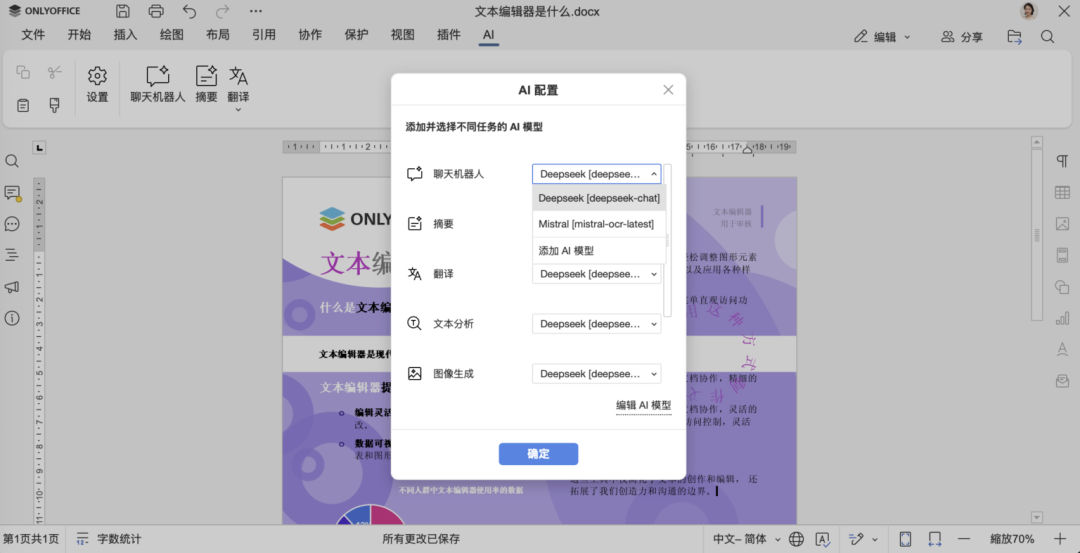1080x553 pixels.
Task: Open the chat panel in left sidebar
Action: 12,224
